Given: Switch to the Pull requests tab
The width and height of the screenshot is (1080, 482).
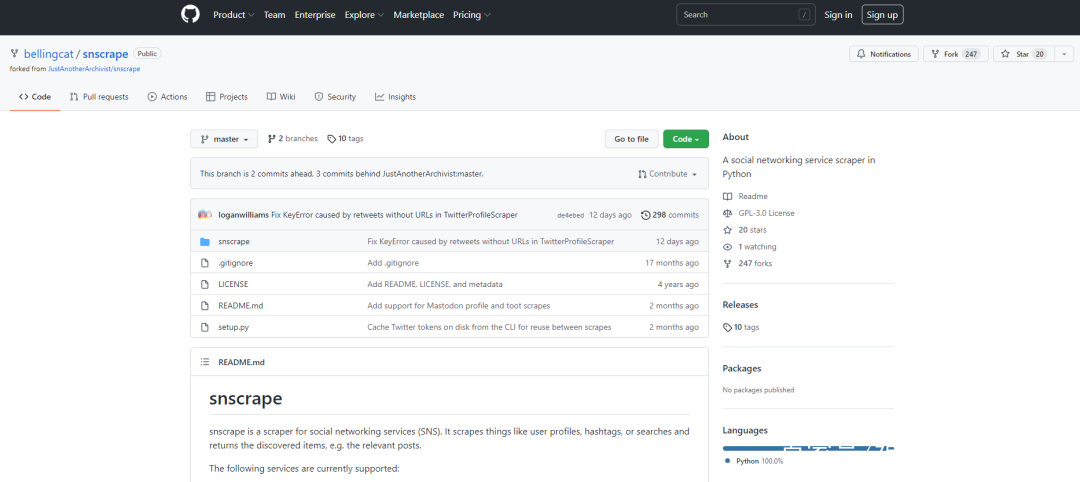Looking at the screenshot, I should pyautogui.click(x=99, y=97).
